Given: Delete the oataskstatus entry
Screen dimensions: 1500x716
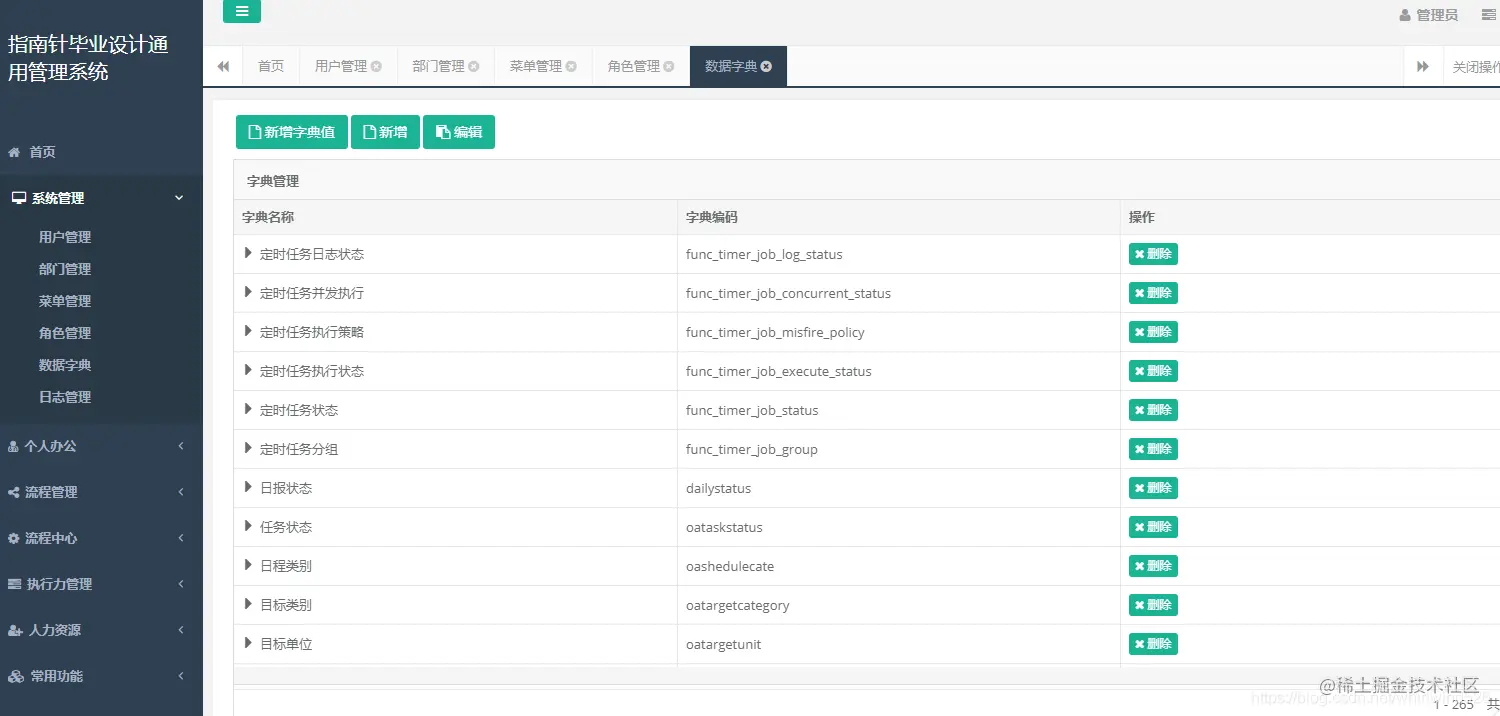Looking at the screenshot, I should tap(1153, 527).
